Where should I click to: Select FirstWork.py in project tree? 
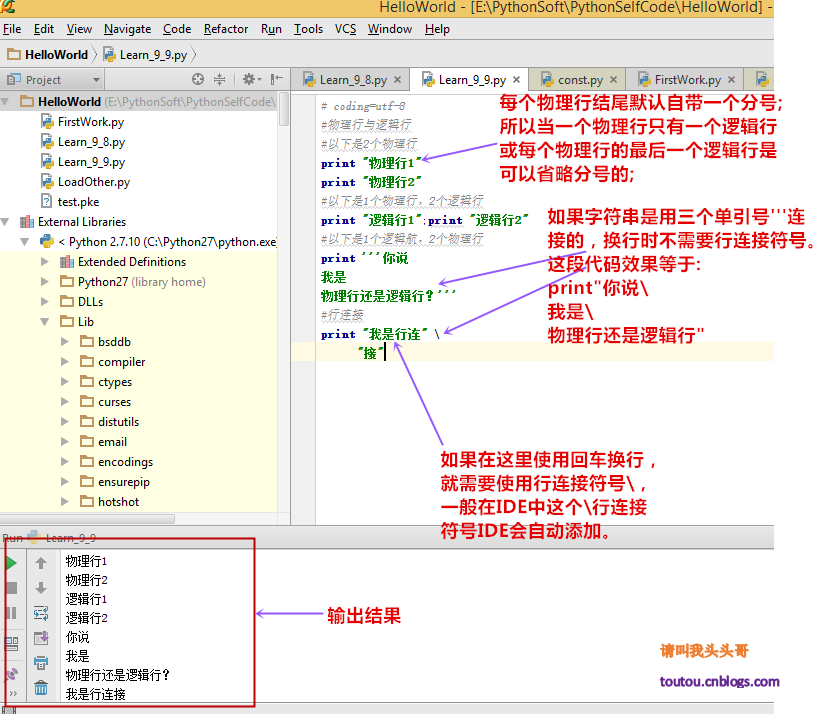(x=83, y=122)
